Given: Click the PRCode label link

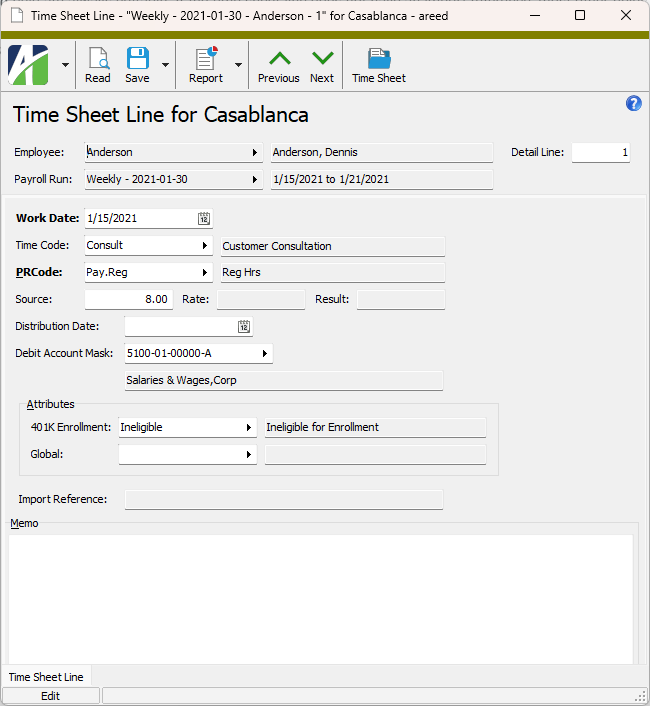Looking at the screenshot, I should [39, 272].
